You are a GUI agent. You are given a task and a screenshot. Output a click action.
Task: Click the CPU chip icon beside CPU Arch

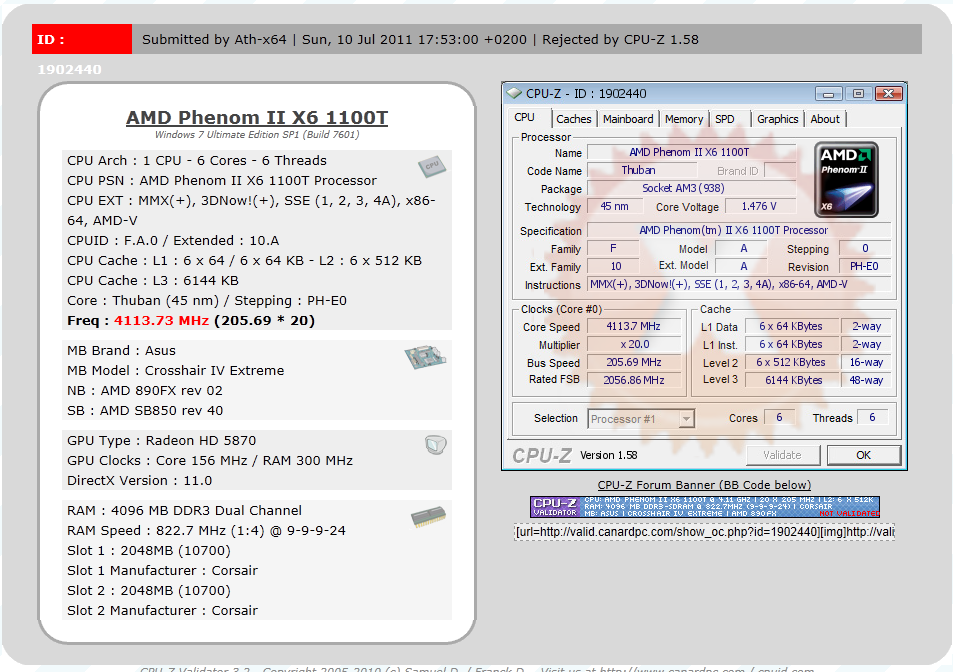click(x=432, y=166)
